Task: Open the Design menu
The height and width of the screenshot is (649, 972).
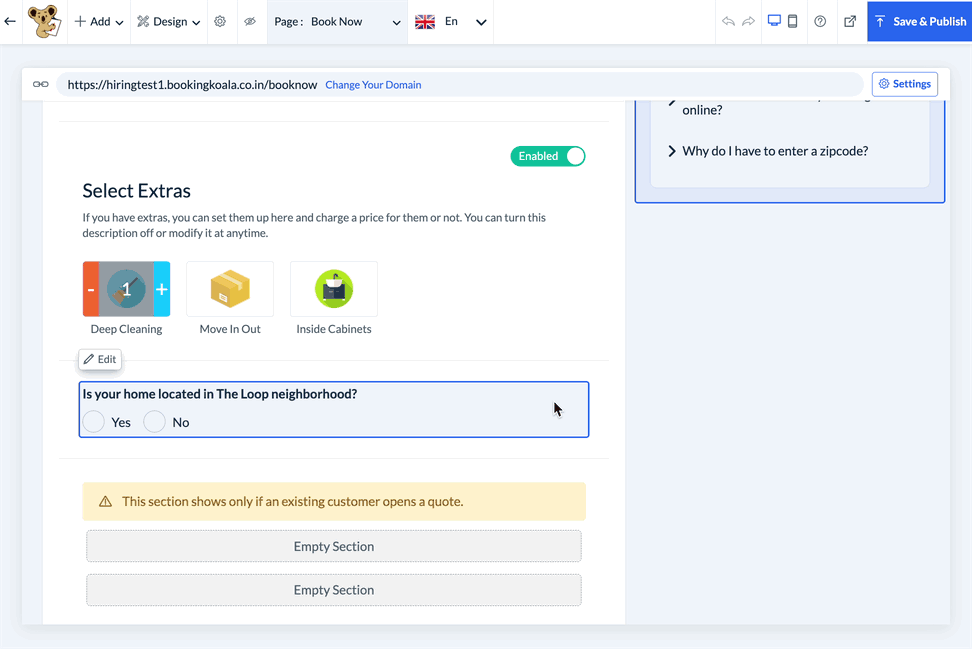Action: pyautogui.click(x=168, y=21)
